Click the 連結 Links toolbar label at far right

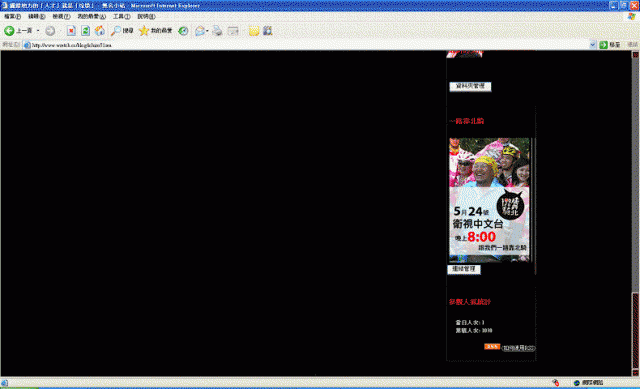(x=632, y=45)
